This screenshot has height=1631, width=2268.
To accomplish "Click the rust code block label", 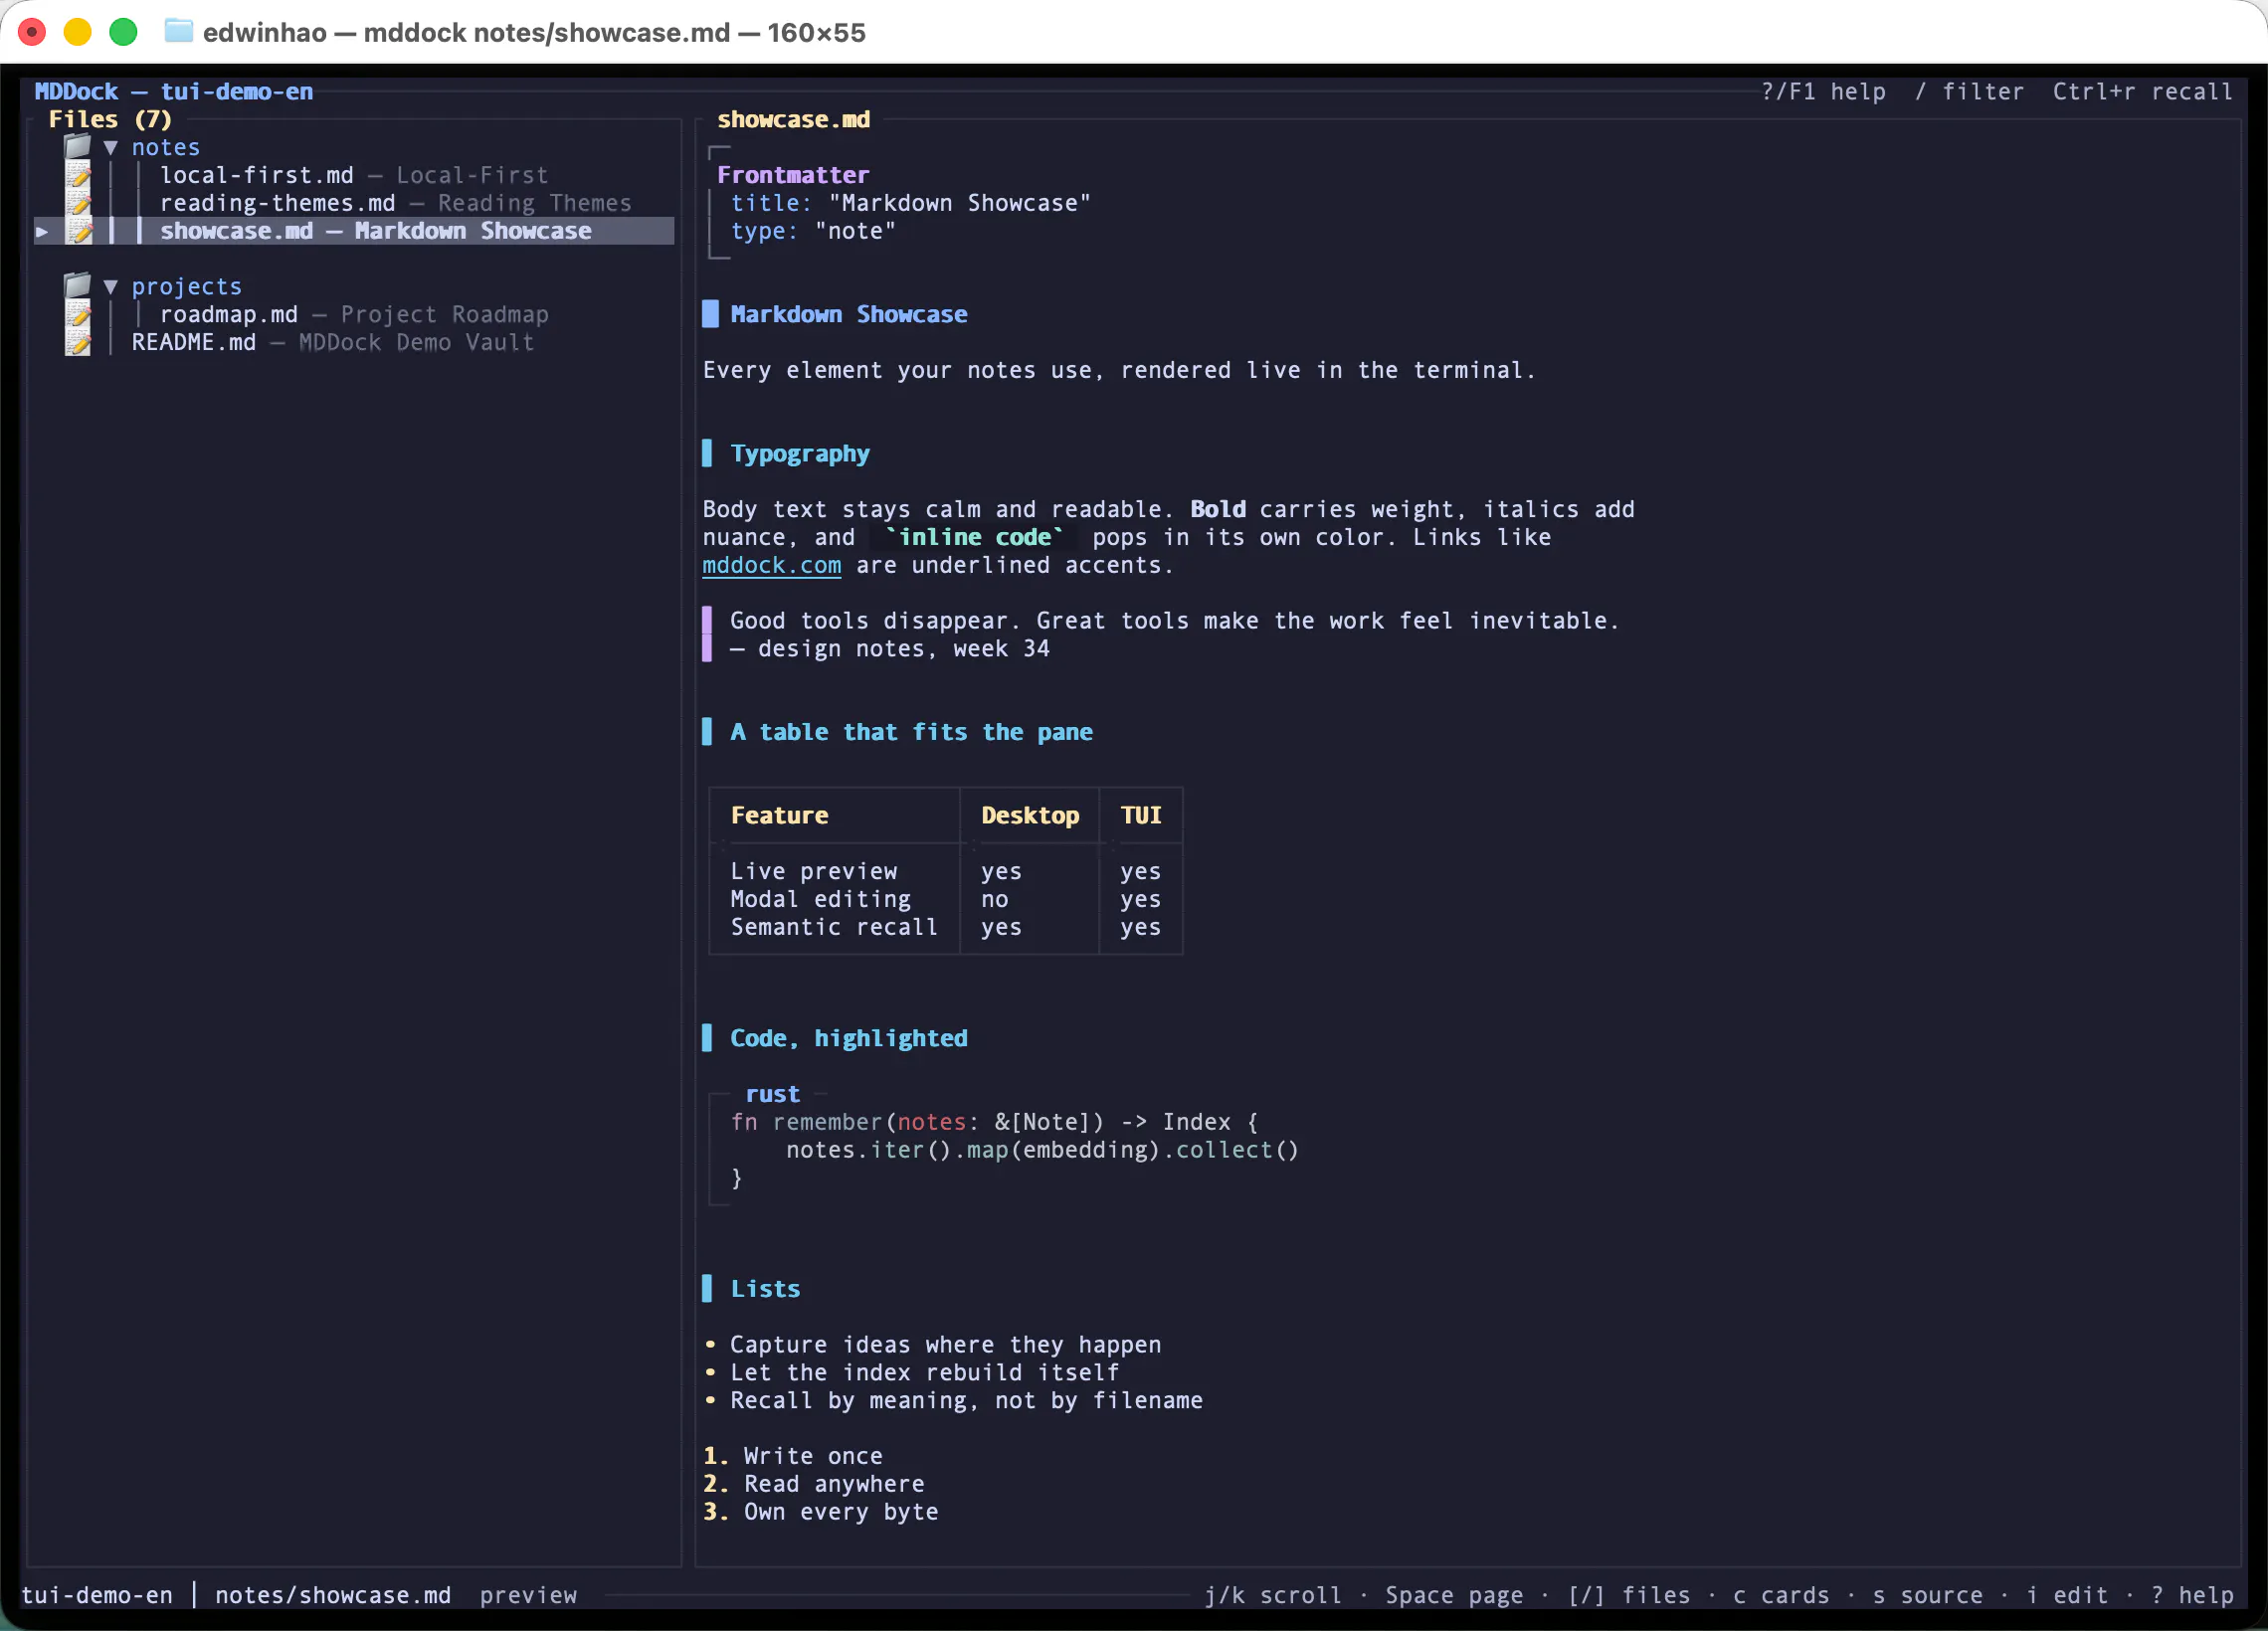I will (772, 1094).
